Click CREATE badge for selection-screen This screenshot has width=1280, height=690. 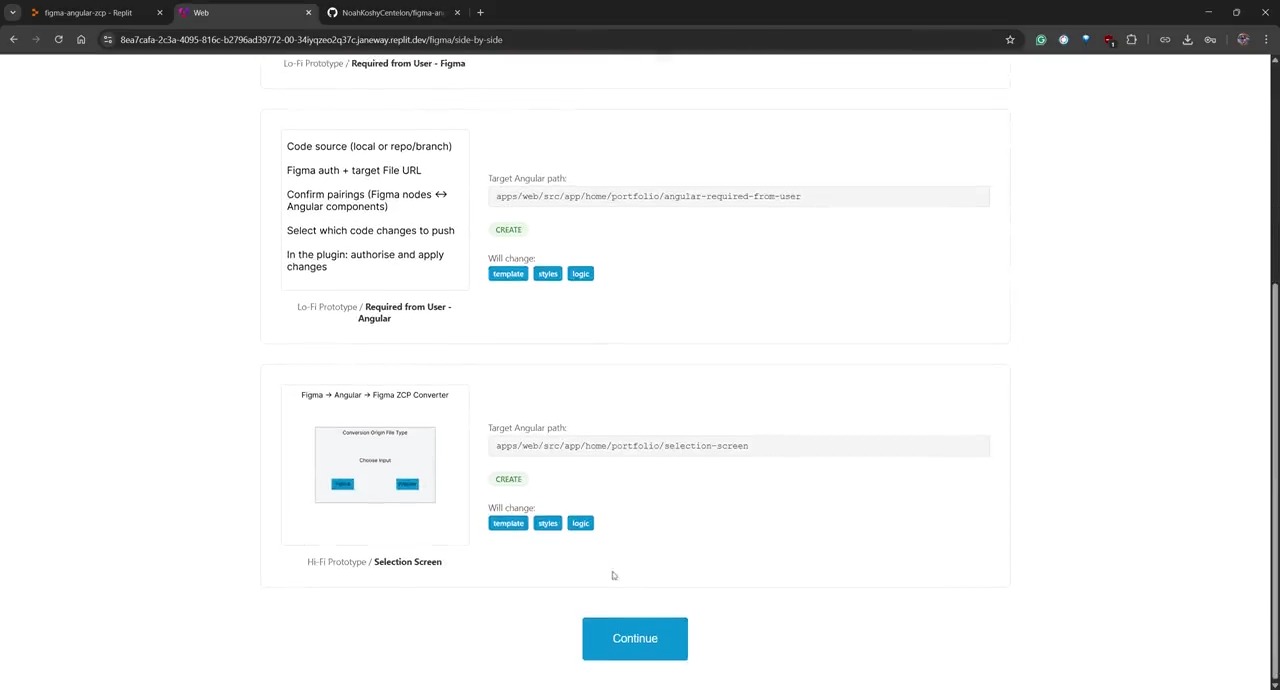tap(508, 479)
